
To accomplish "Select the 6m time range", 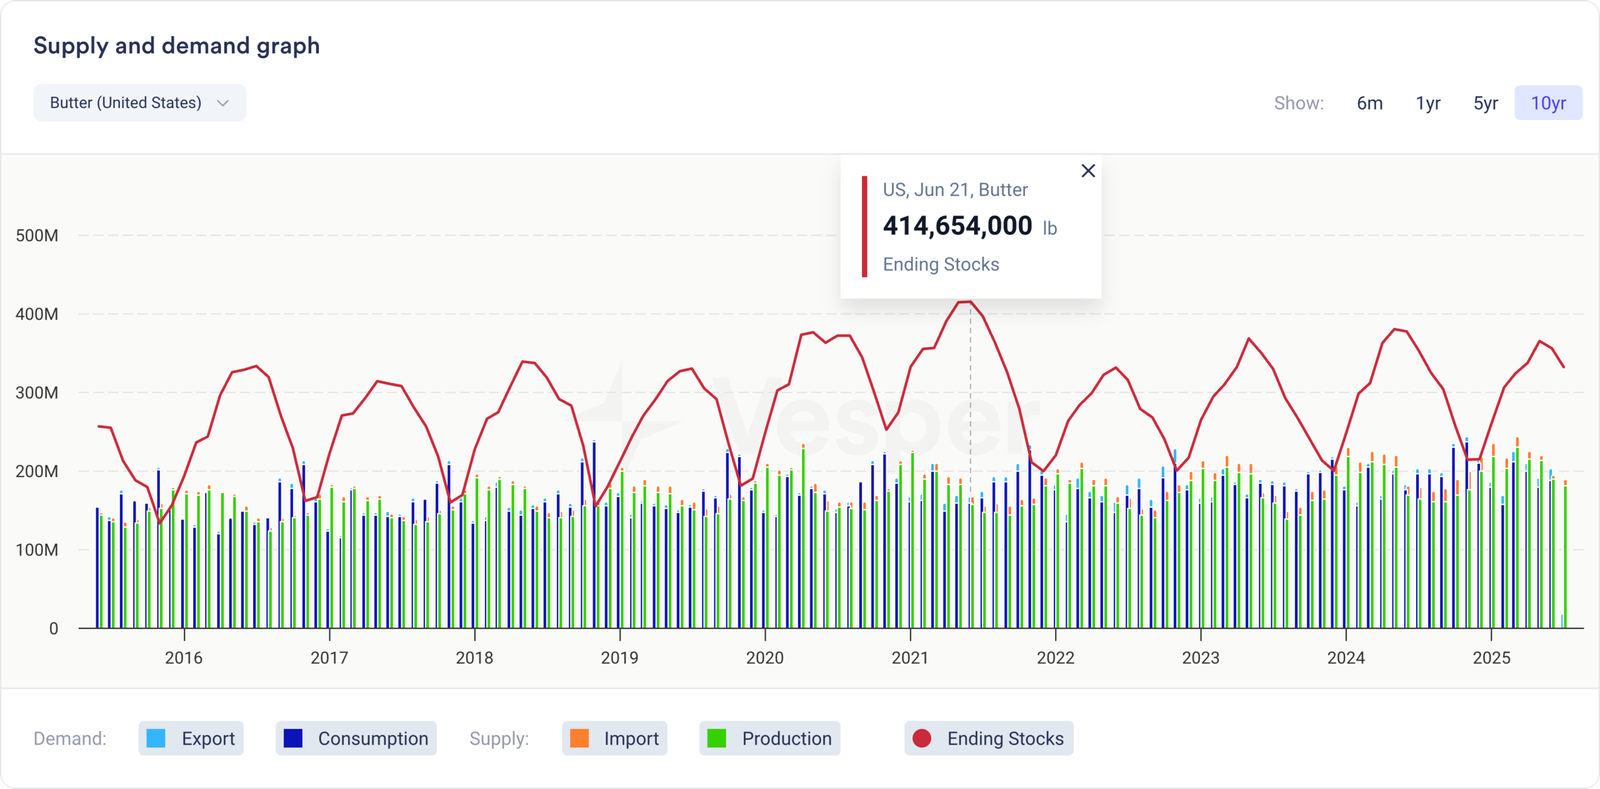I will (x=1369, y=103).
